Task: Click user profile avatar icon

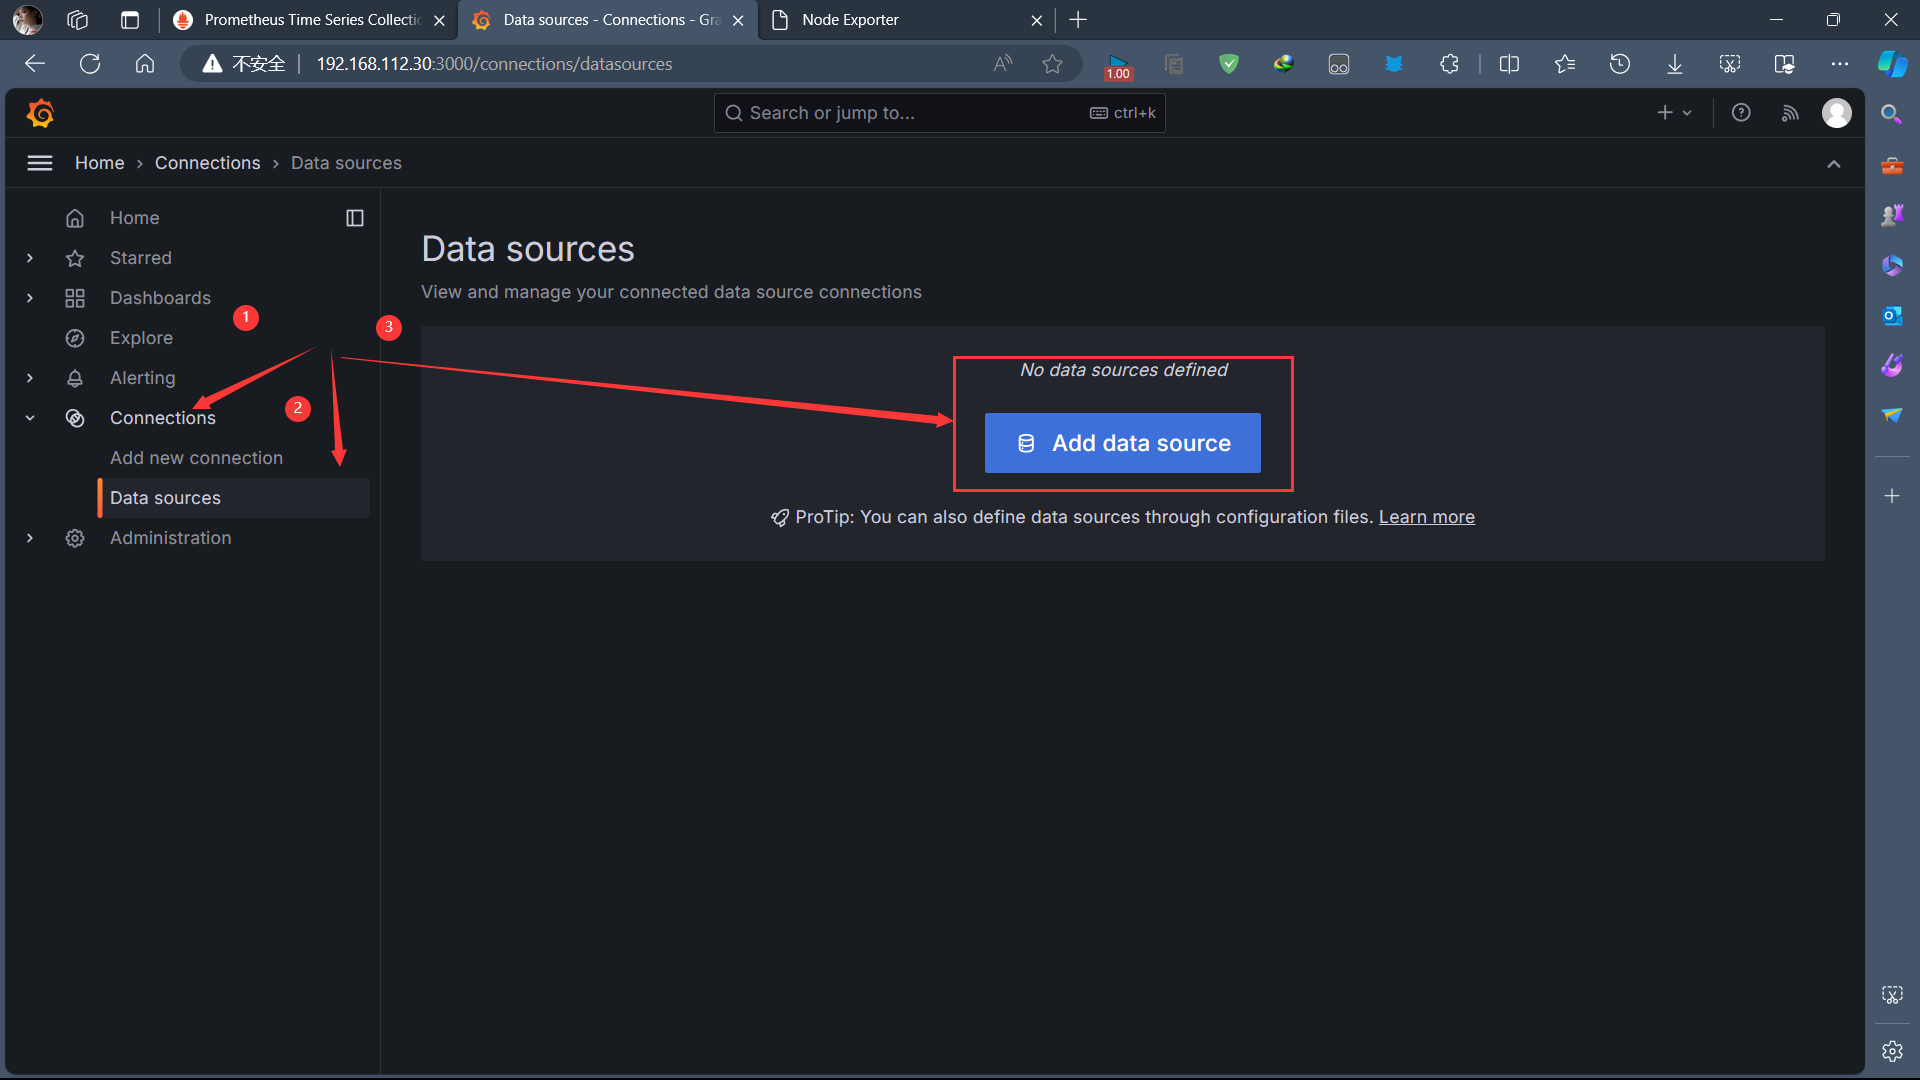Action: [1836, 113]
